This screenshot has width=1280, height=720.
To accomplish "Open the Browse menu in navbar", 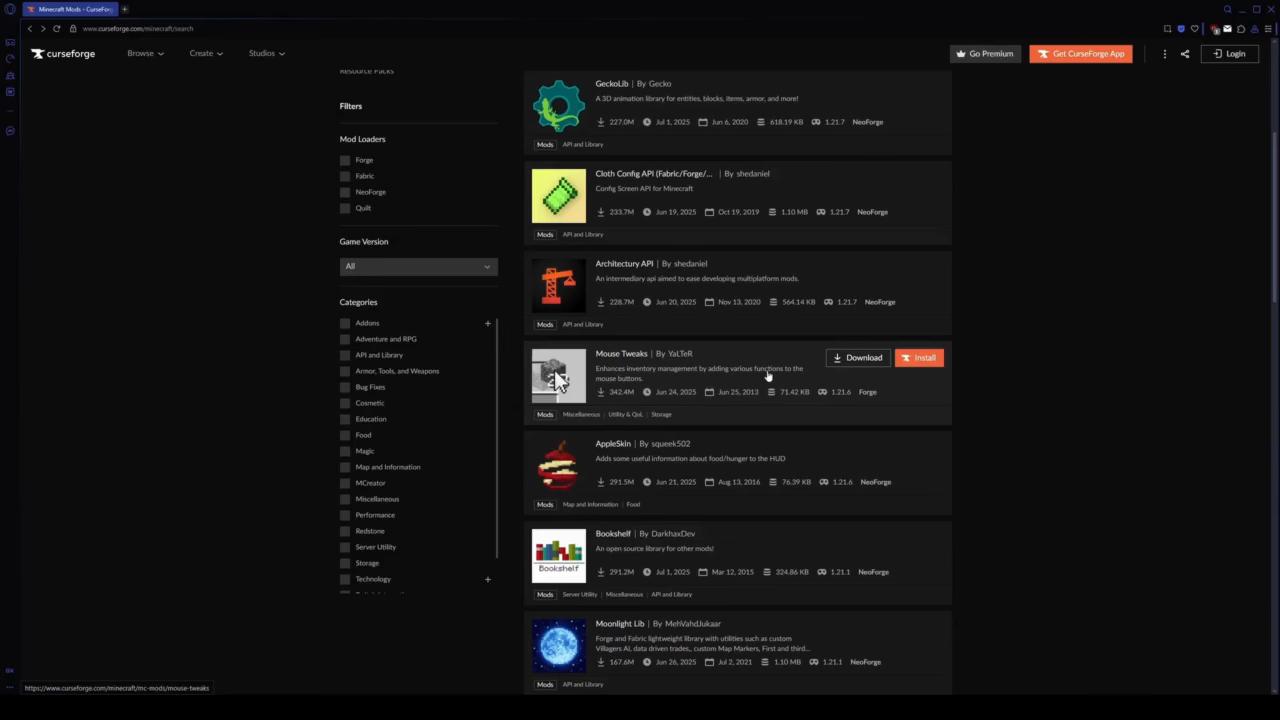I will 145,54.
